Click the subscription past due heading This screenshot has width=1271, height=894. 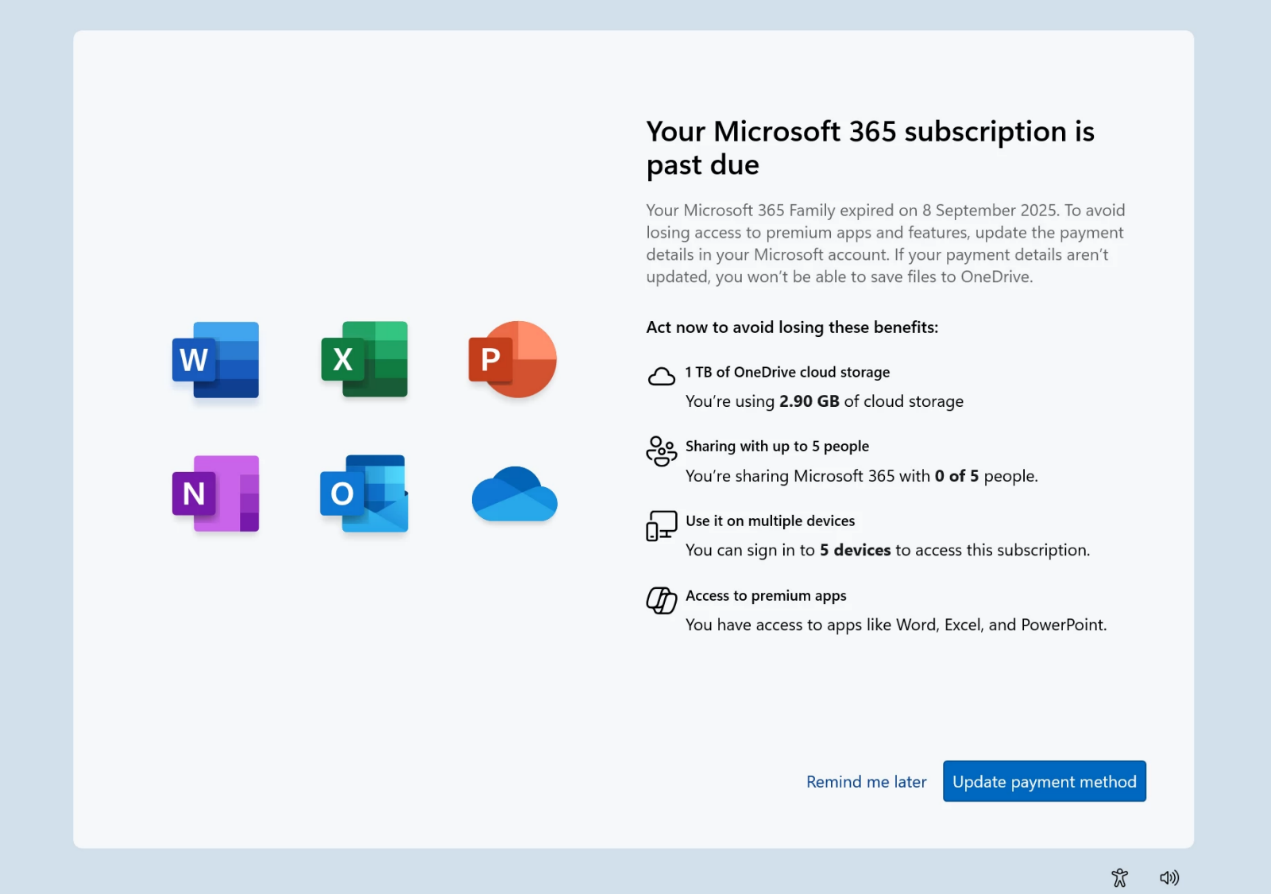pyautogui.click(x=870, y=147)
